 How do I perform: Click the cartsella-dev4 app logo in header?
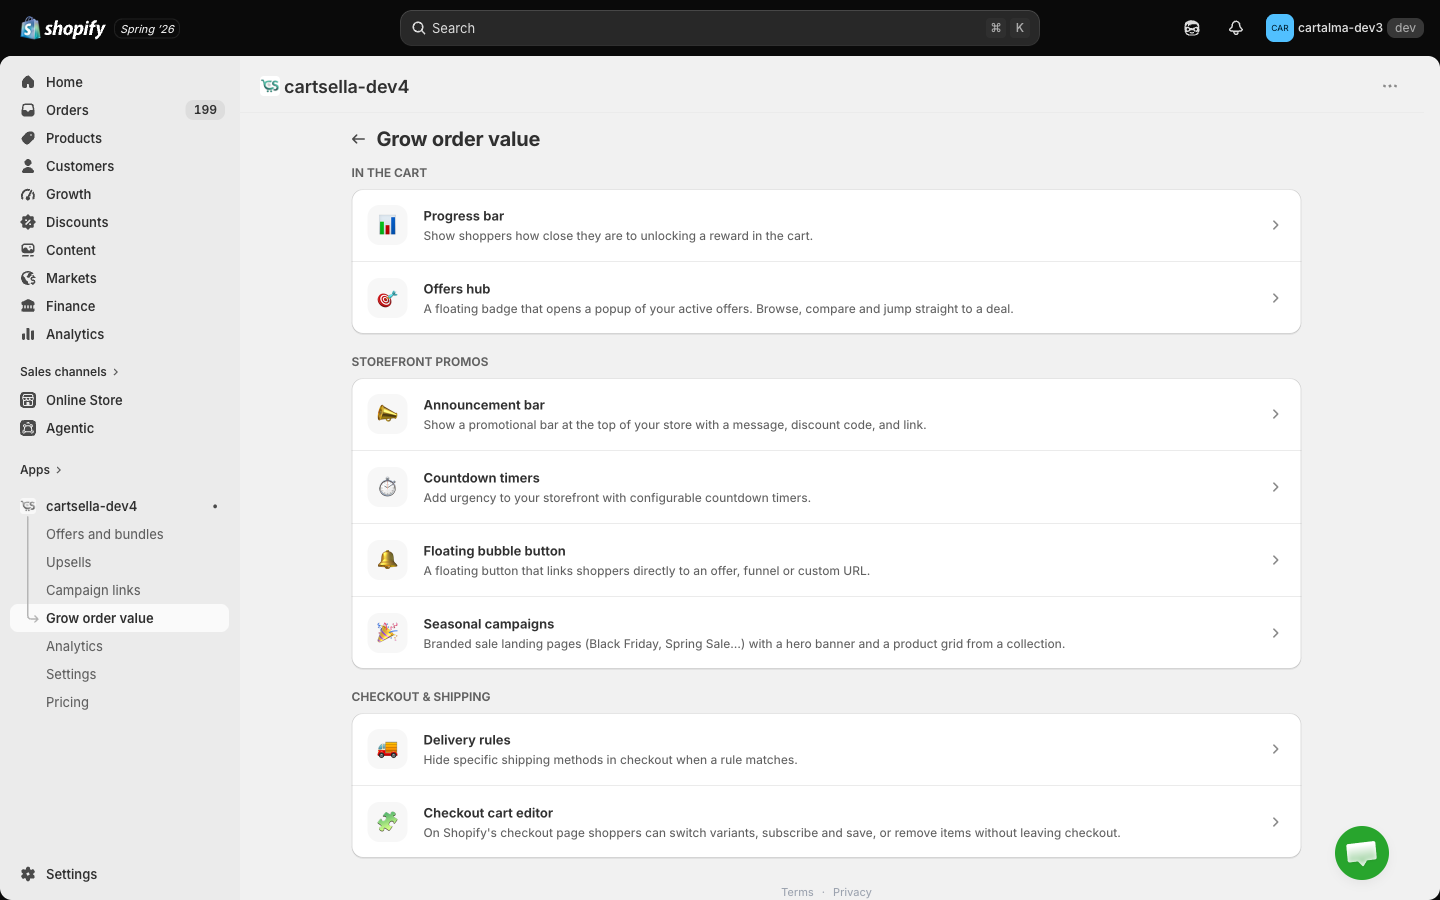269,86
